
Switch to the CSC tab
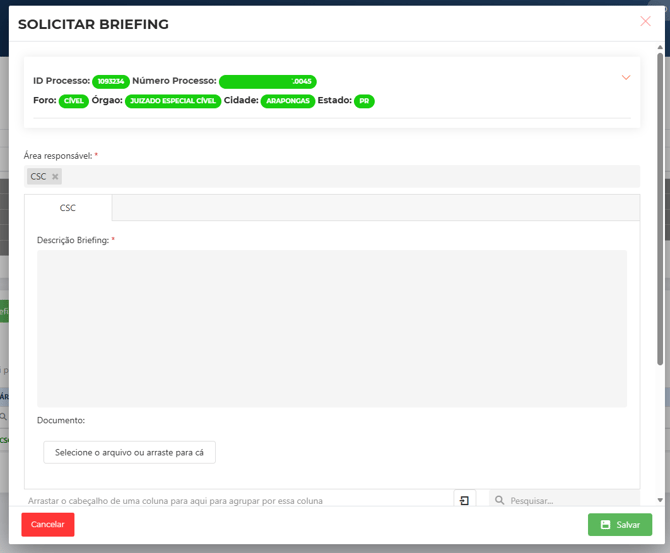pos(68,208)
